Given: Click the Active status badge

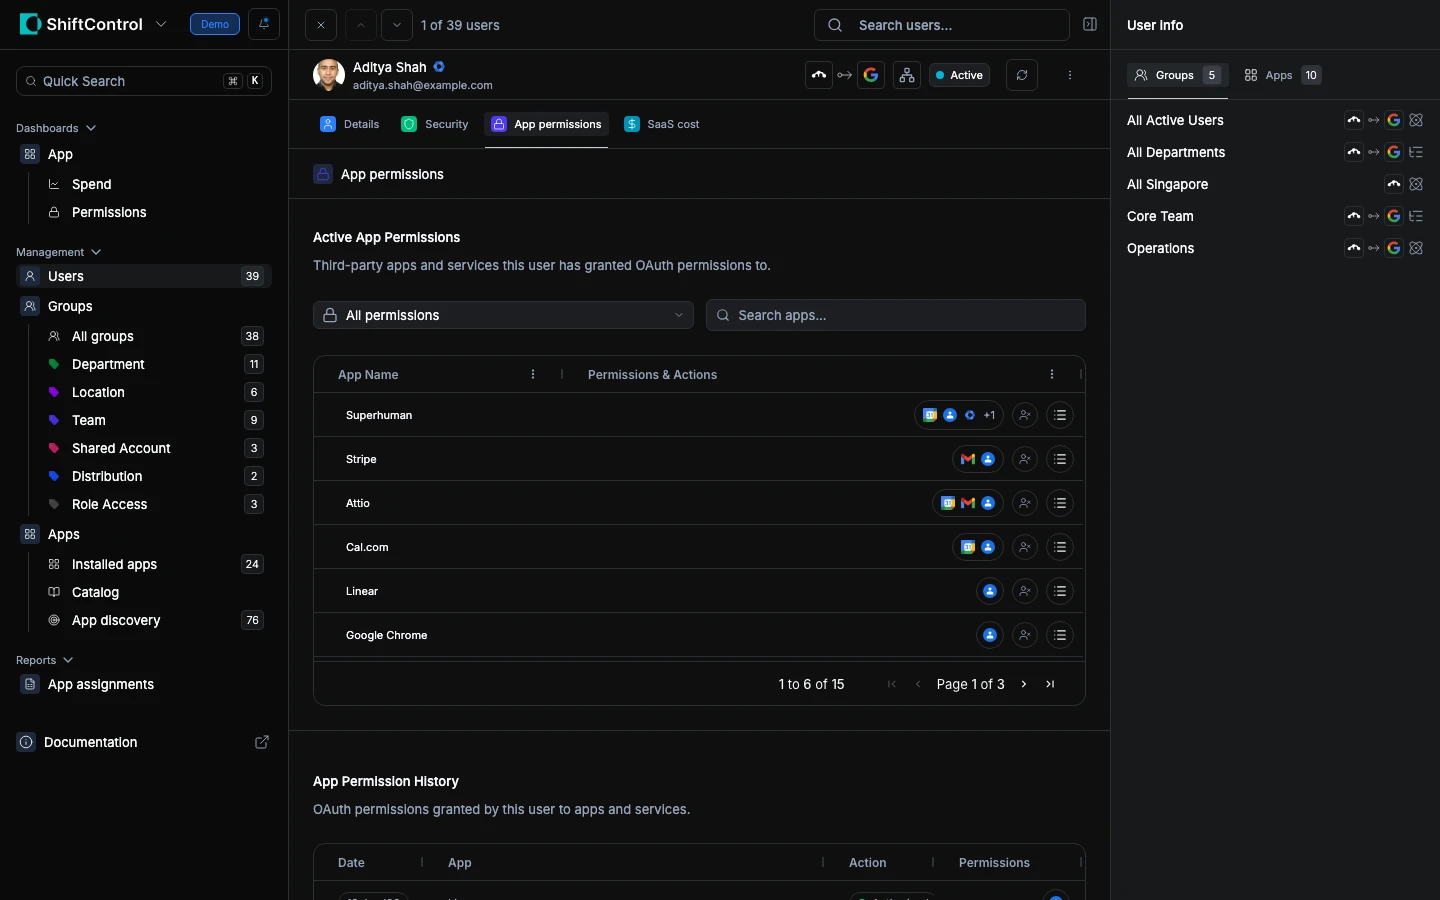Looking at the screenshot, I should pyautogui.click(x=960, y=75).
